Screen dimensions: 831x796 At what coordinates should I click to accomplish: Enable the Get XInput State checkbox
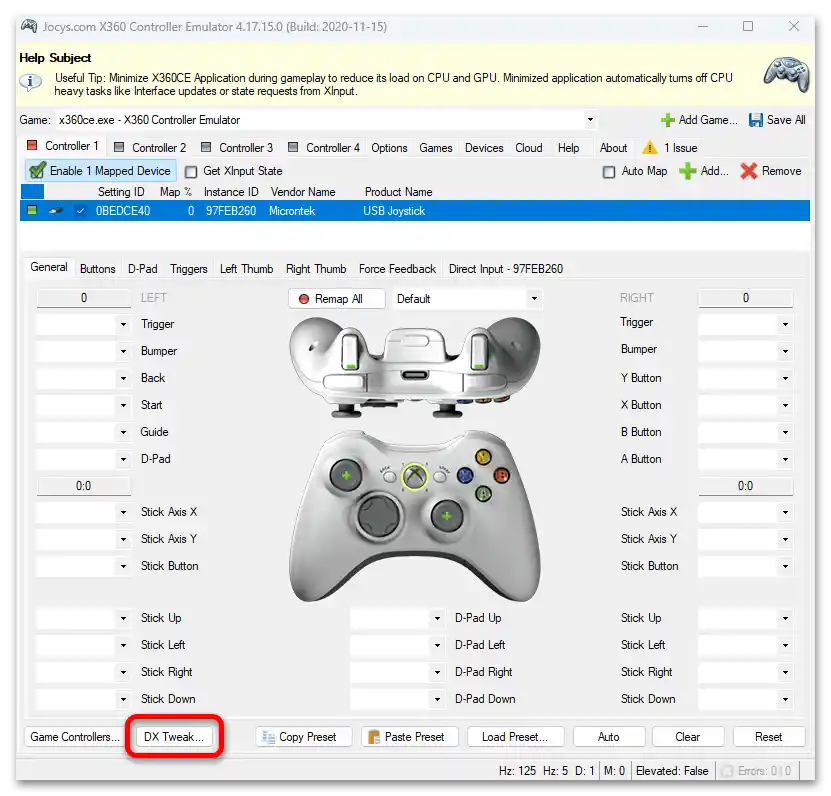pos(190,170)
